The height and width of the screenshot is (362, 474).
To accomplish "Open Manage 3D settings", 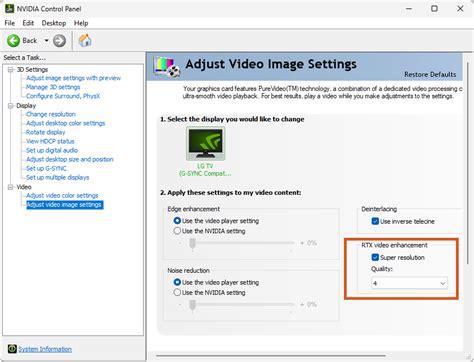I will coord(53,87).
